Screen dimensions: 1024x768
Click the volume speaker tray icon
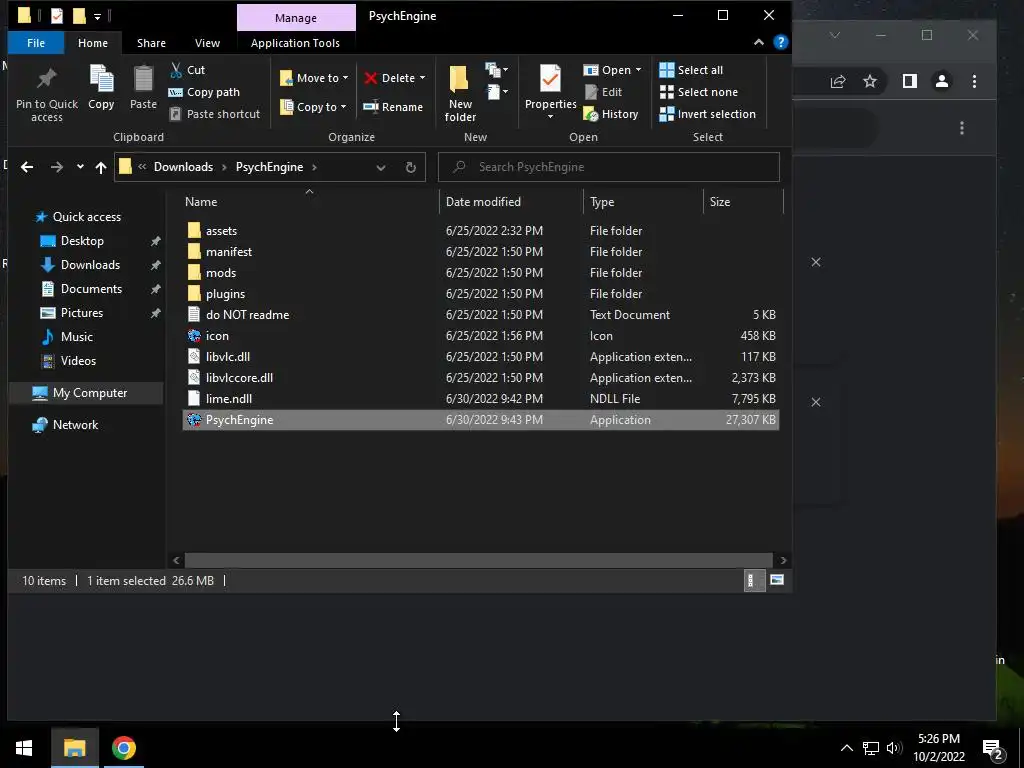point(894,748)
